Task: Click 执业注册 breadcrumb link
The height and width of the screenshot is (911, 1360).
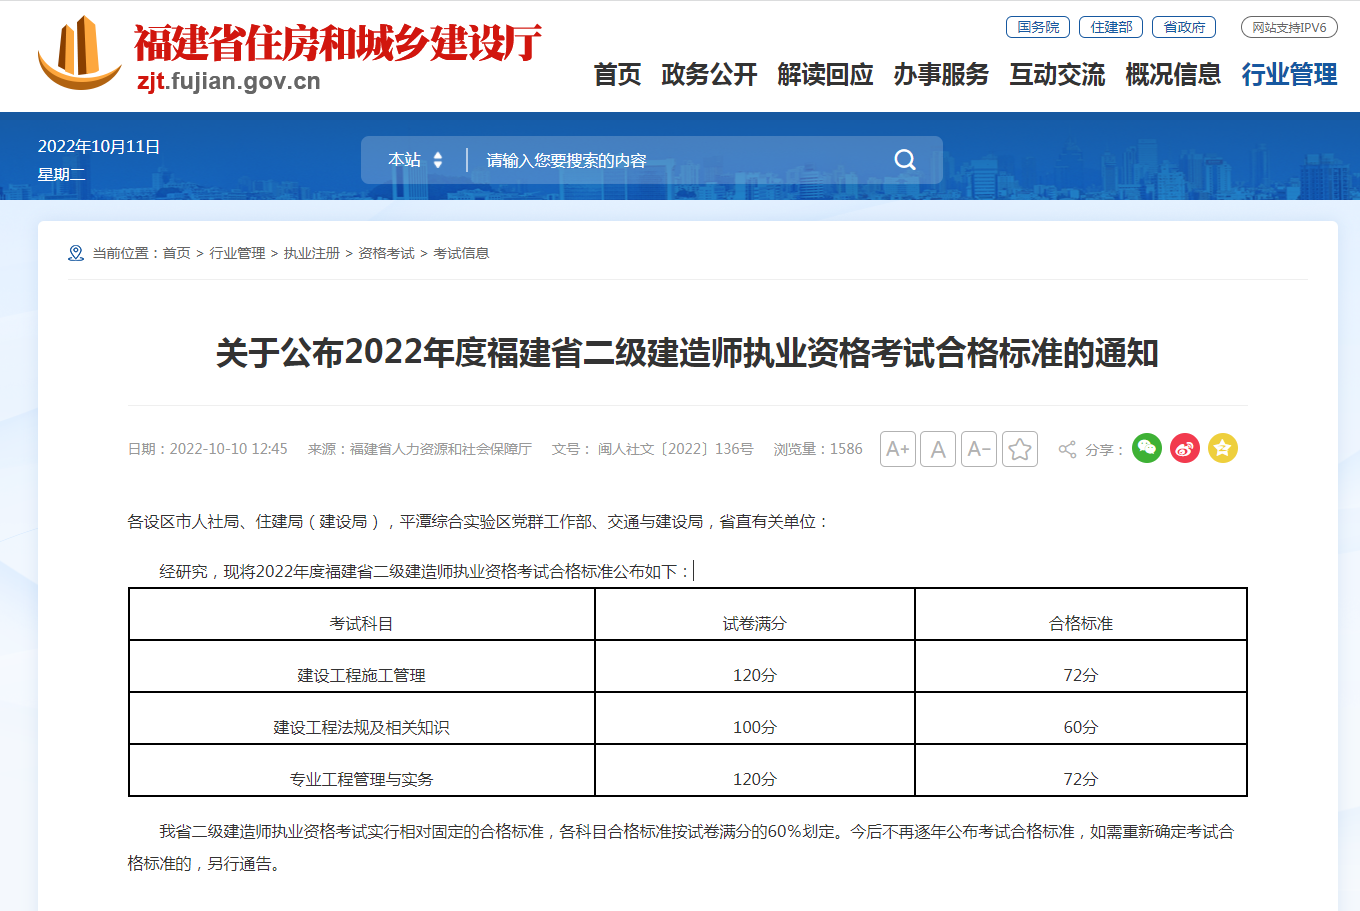Action: (x=311, y=253)
